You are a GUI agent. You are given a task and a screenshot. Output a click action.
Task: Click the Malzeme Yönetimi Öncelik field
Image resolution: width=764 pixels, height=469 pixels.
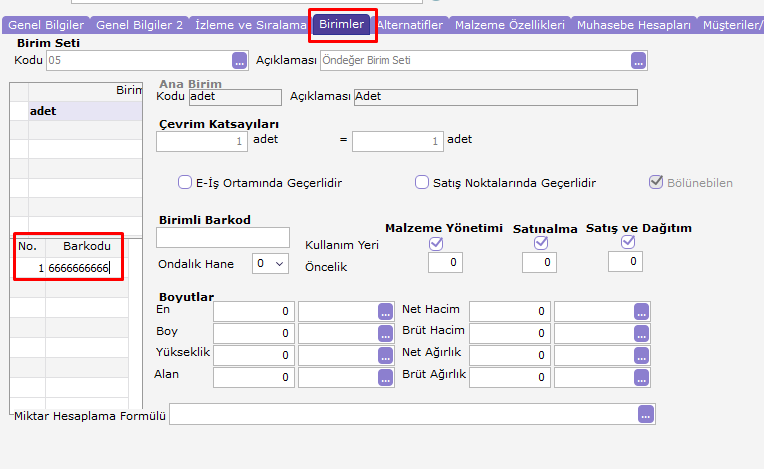(445, 263)
